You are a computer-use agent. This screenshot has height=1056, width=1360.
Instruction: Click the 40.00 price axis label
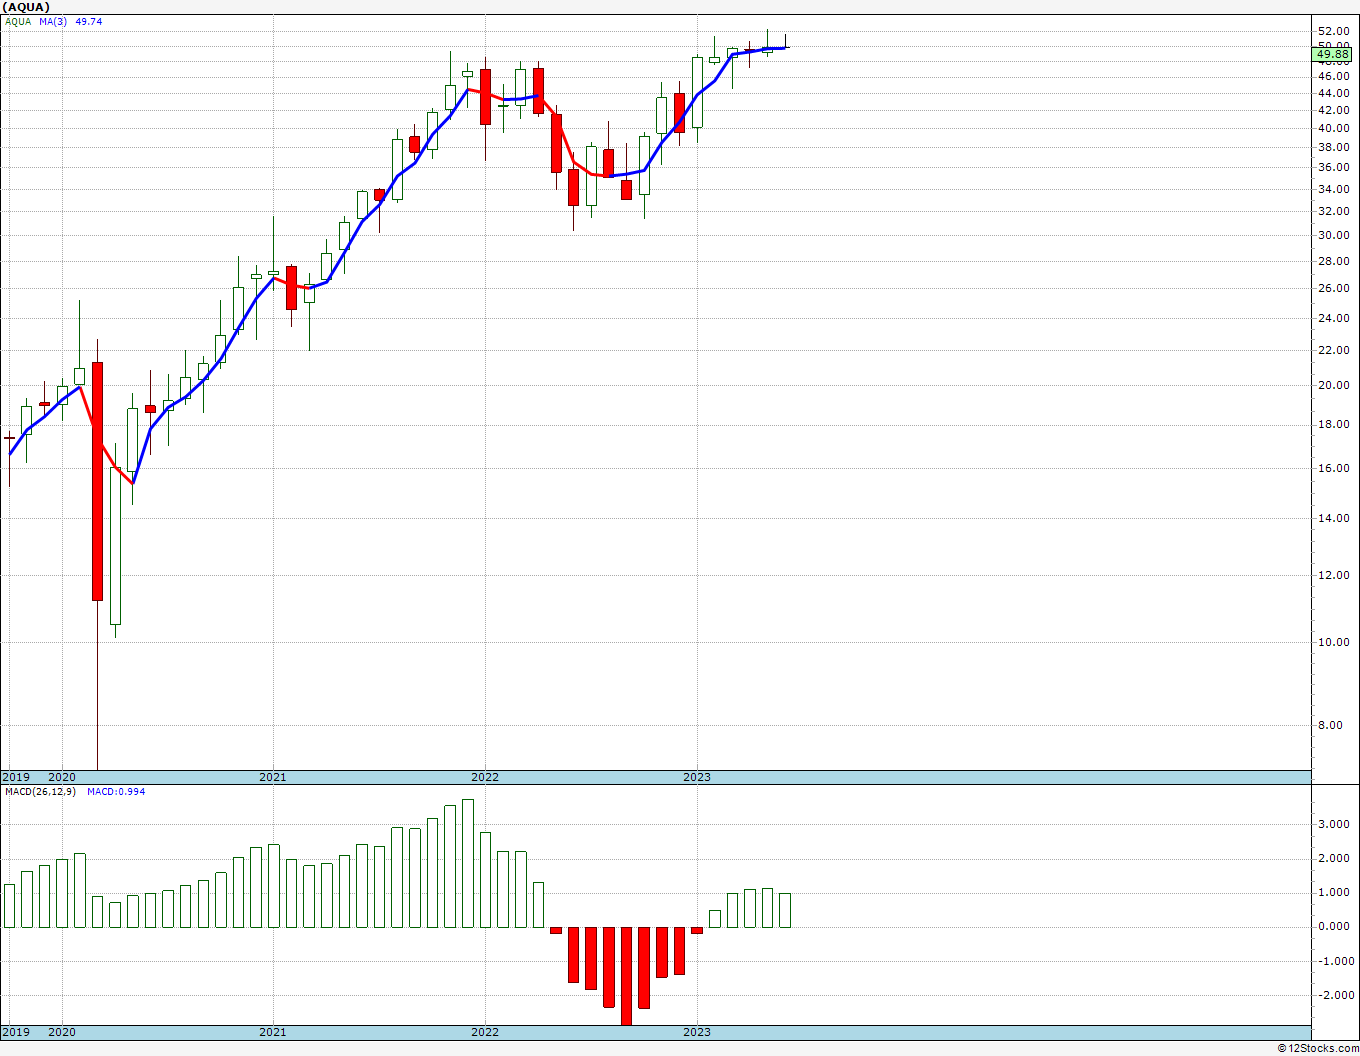1333,128
